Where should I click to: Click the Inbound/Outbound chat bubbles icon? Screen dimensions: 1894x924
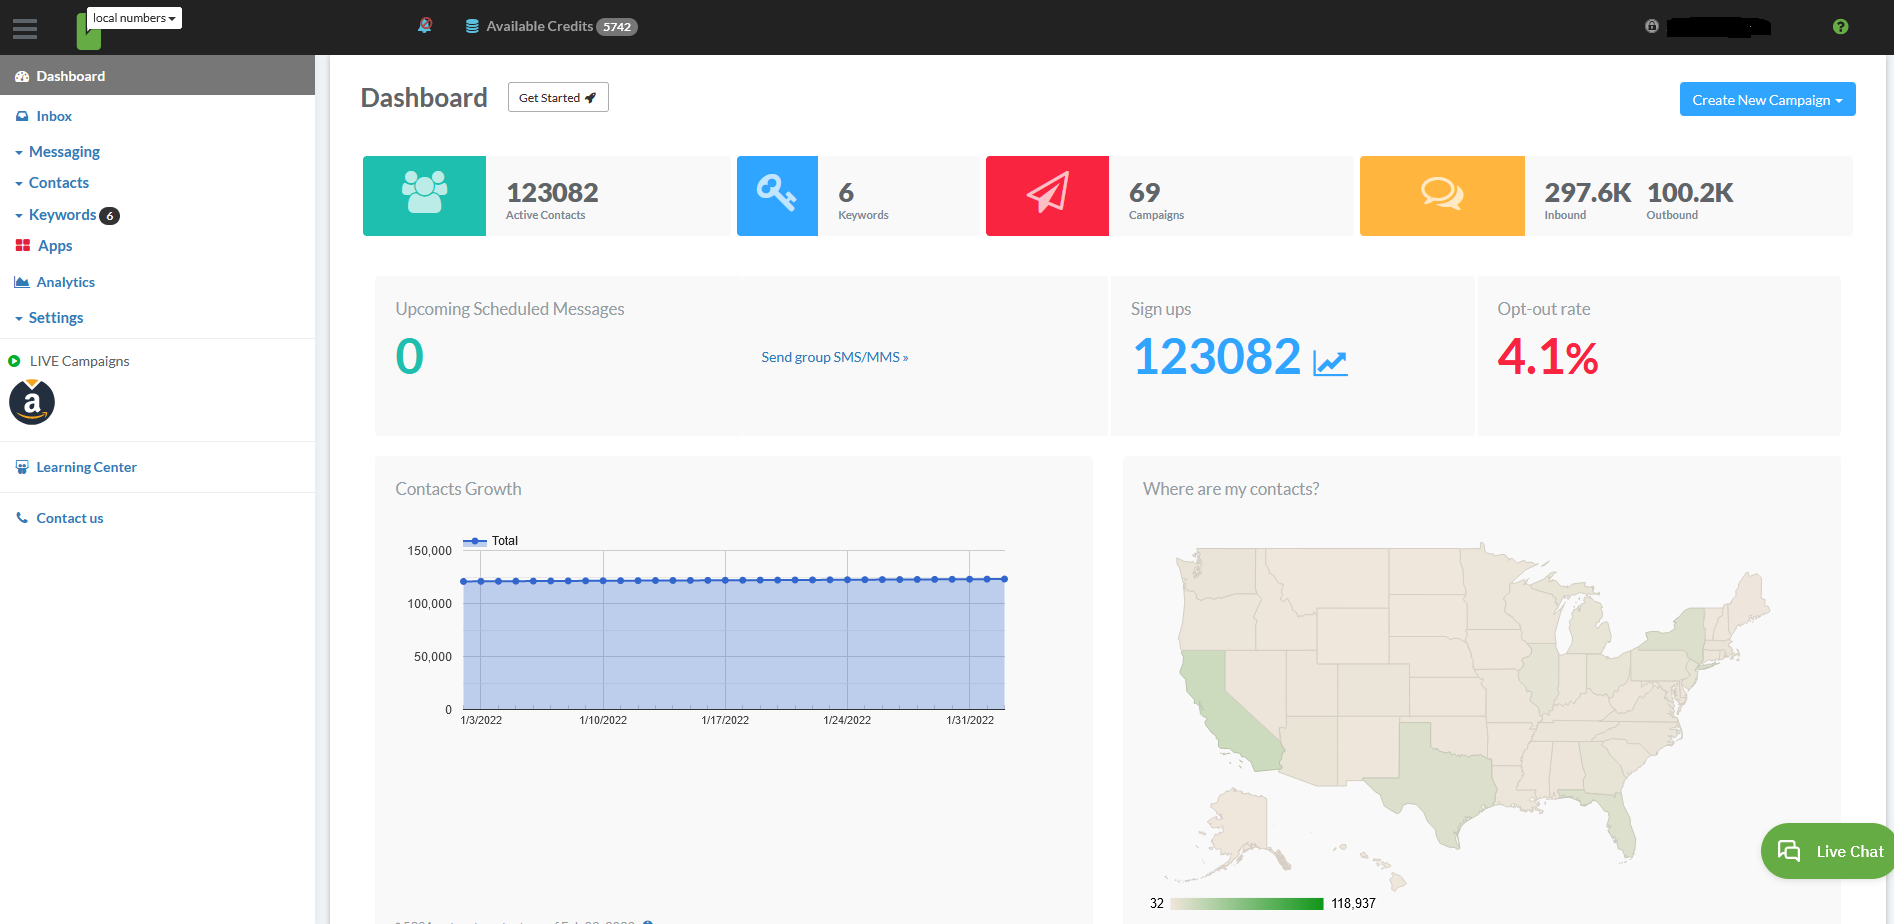1442,195
